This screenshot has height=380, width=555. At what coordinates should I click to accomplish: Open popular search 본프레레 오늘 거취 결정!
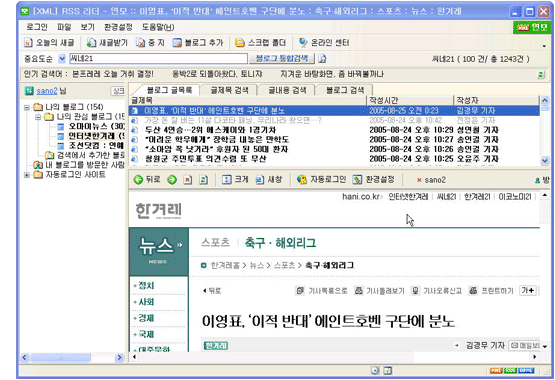tap(113, 74)
